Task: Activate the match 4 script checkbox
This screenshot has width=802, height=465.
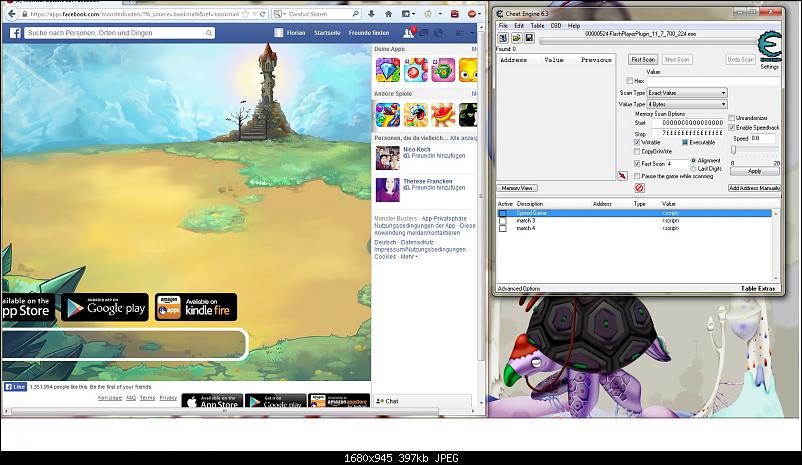Action: coord(503,229)
